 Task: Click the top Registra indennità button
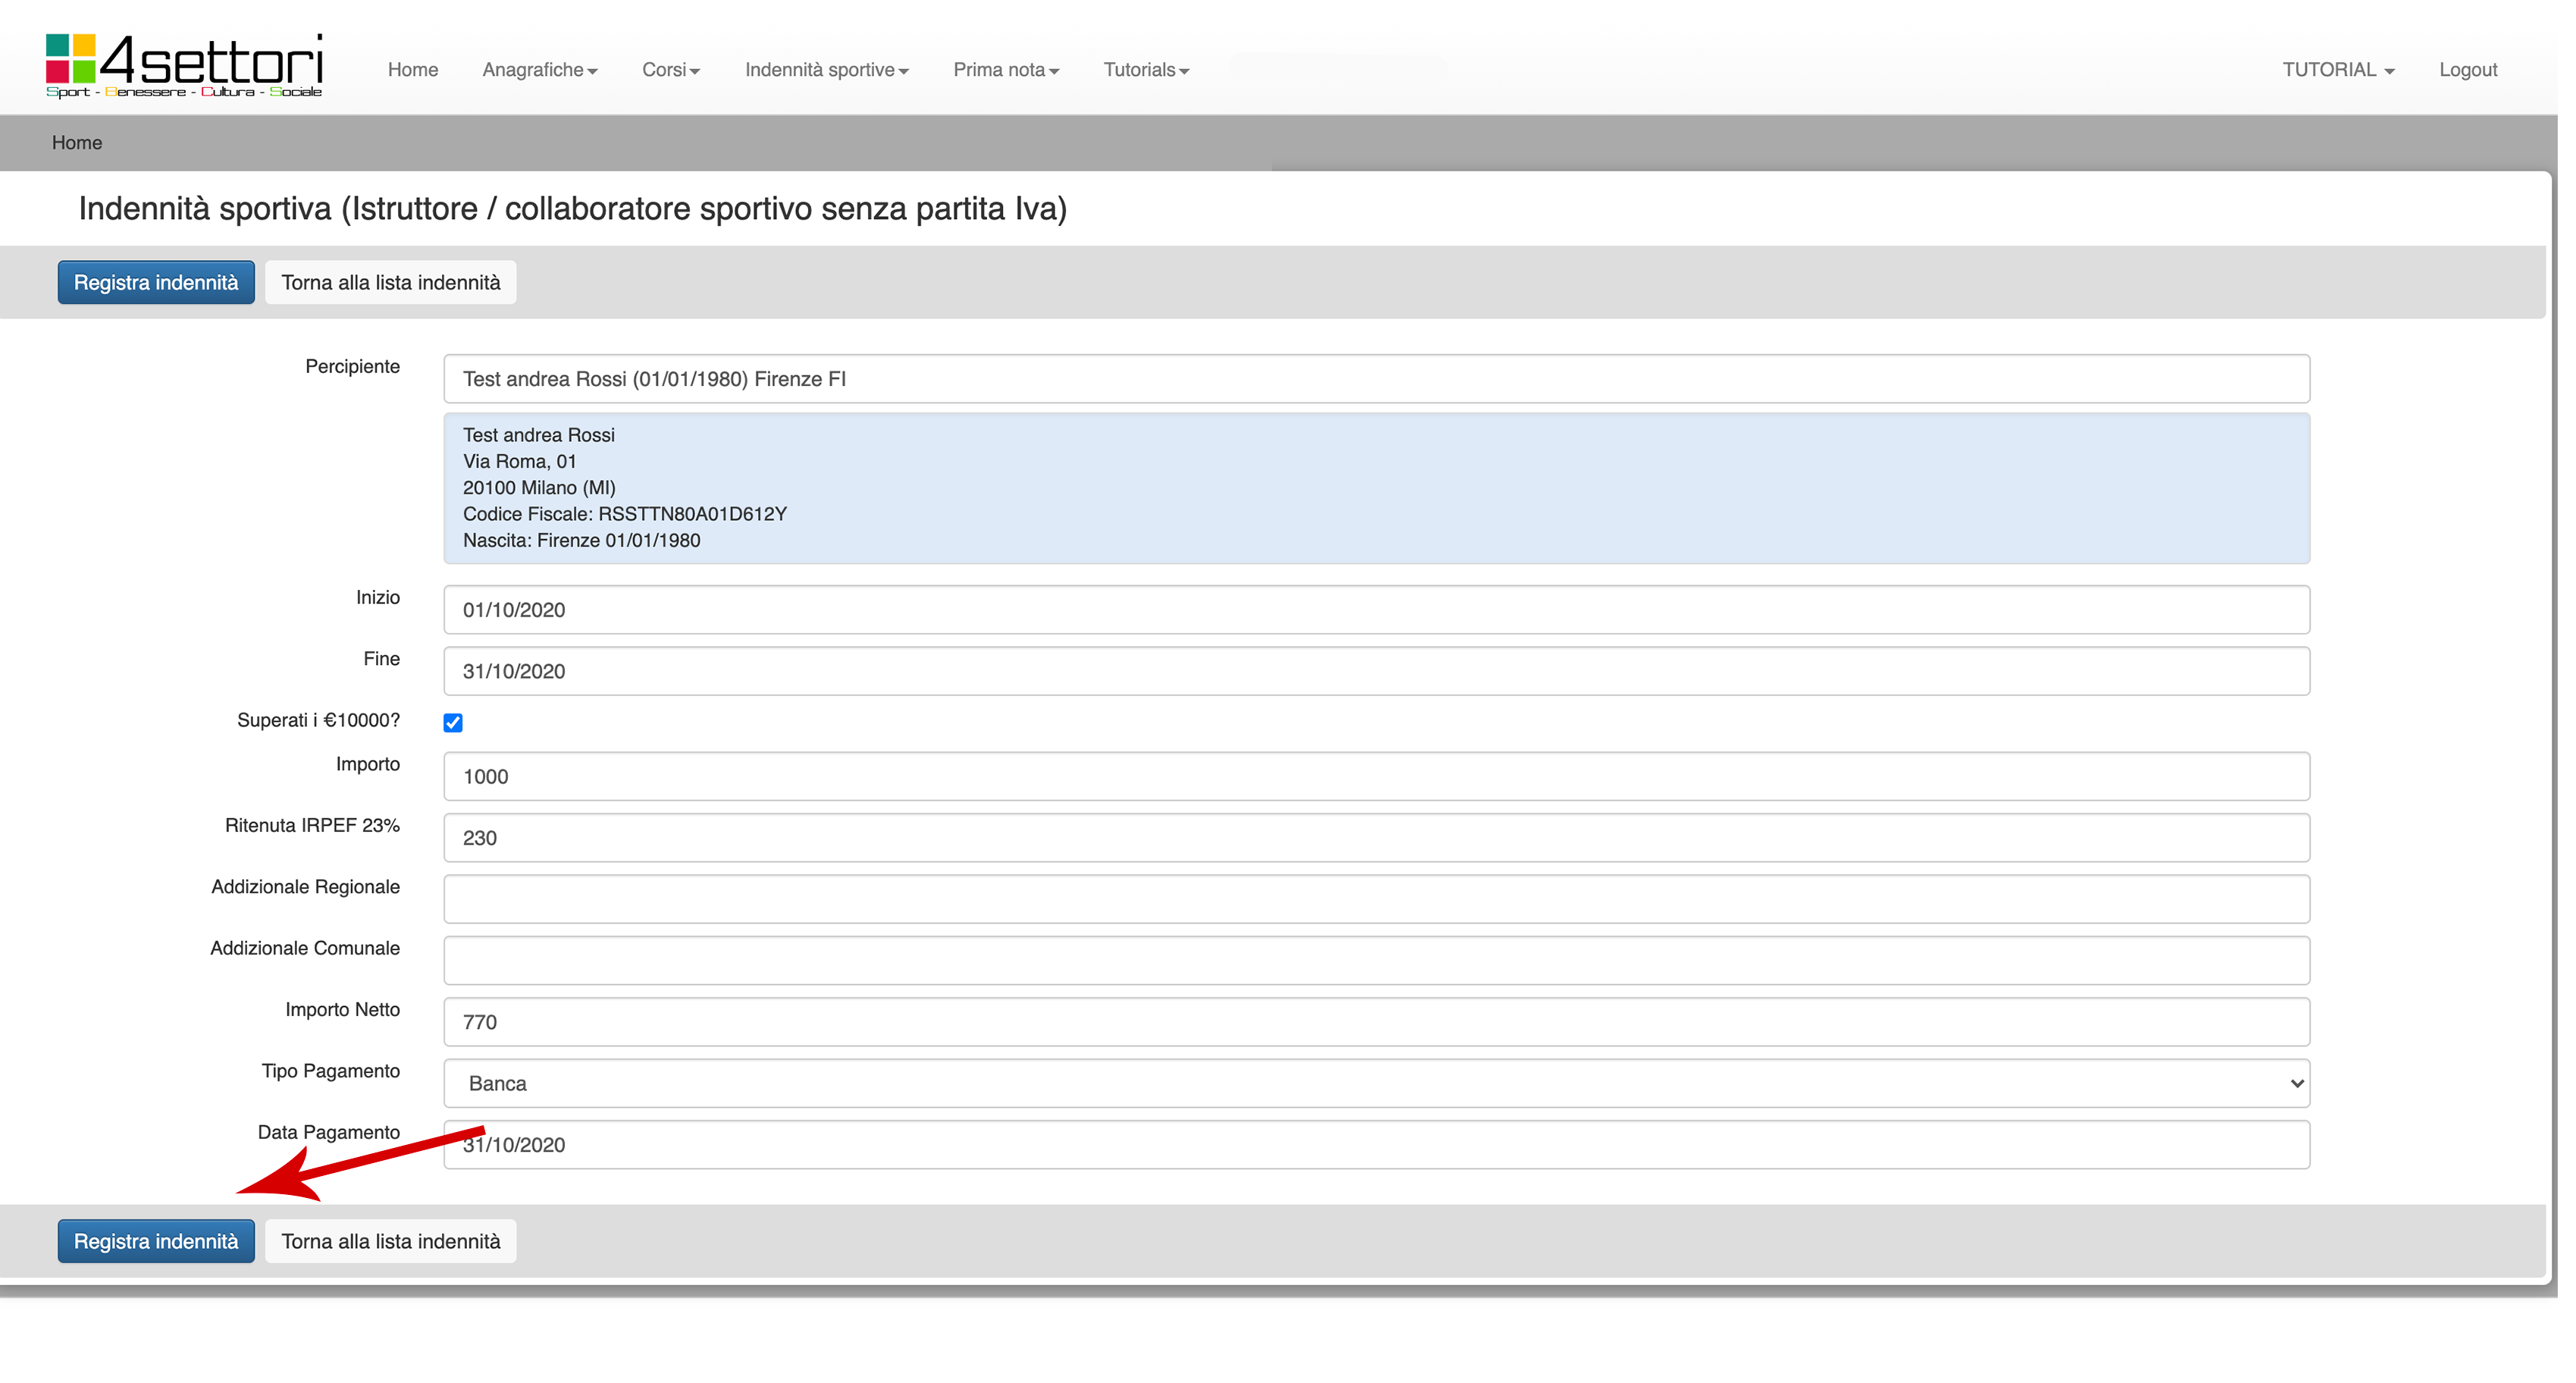pos(156,283)
